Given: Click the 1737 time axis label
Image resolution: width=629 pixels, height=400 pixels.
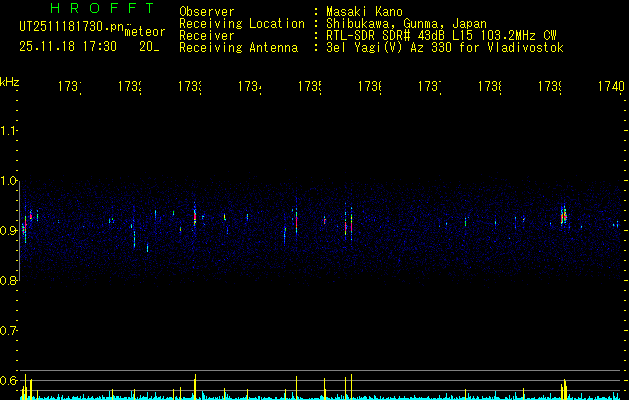Looking at the screenshot, I should point(430,86).
